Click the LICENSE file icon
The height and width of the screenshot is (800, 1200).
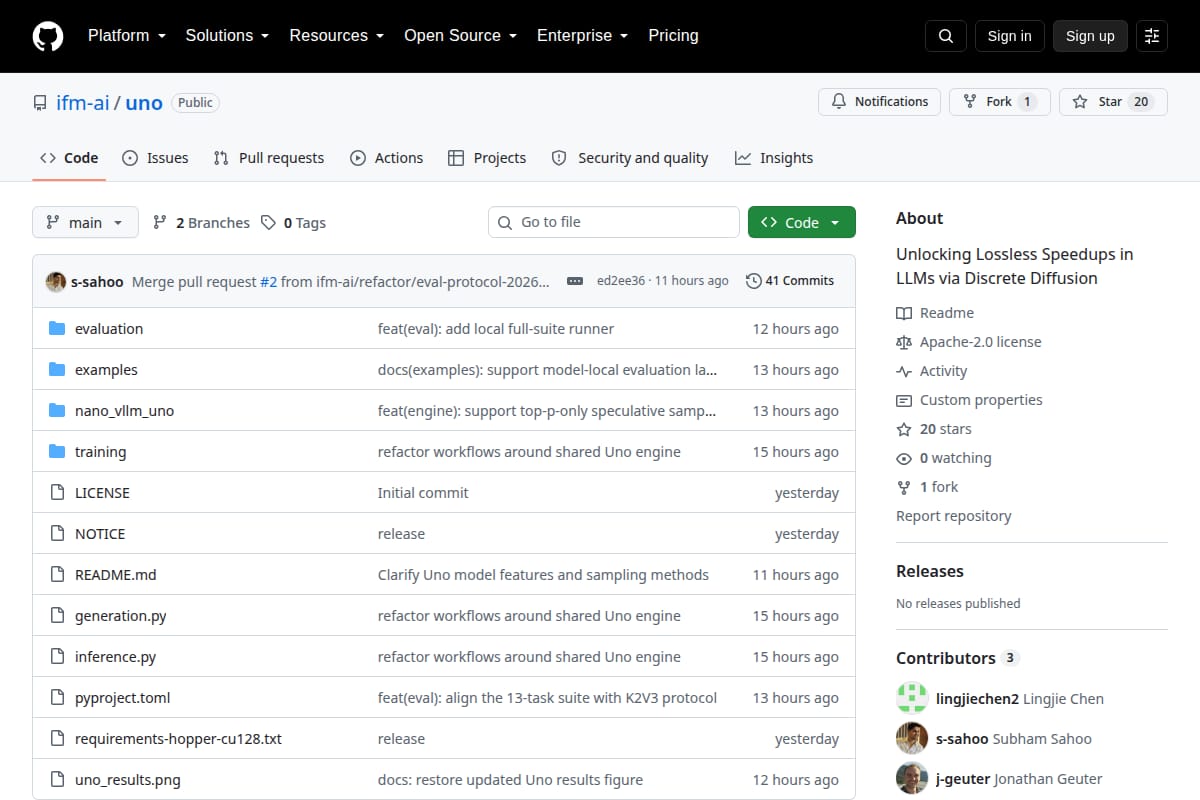(57, 493)
